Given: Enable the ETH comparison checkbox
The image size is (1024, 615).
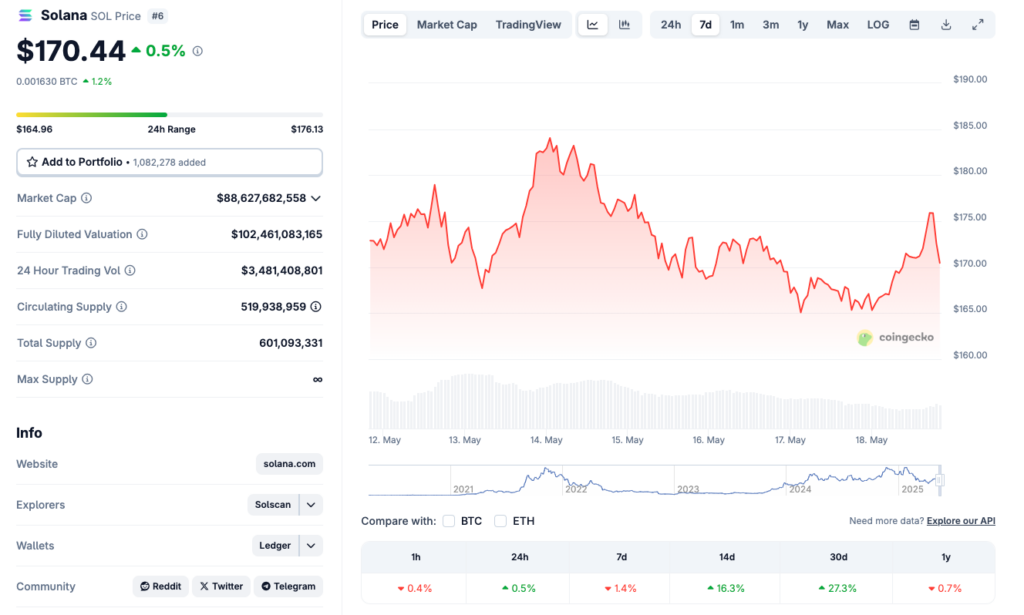Looking at the screenshot, I should coord(501,521).
